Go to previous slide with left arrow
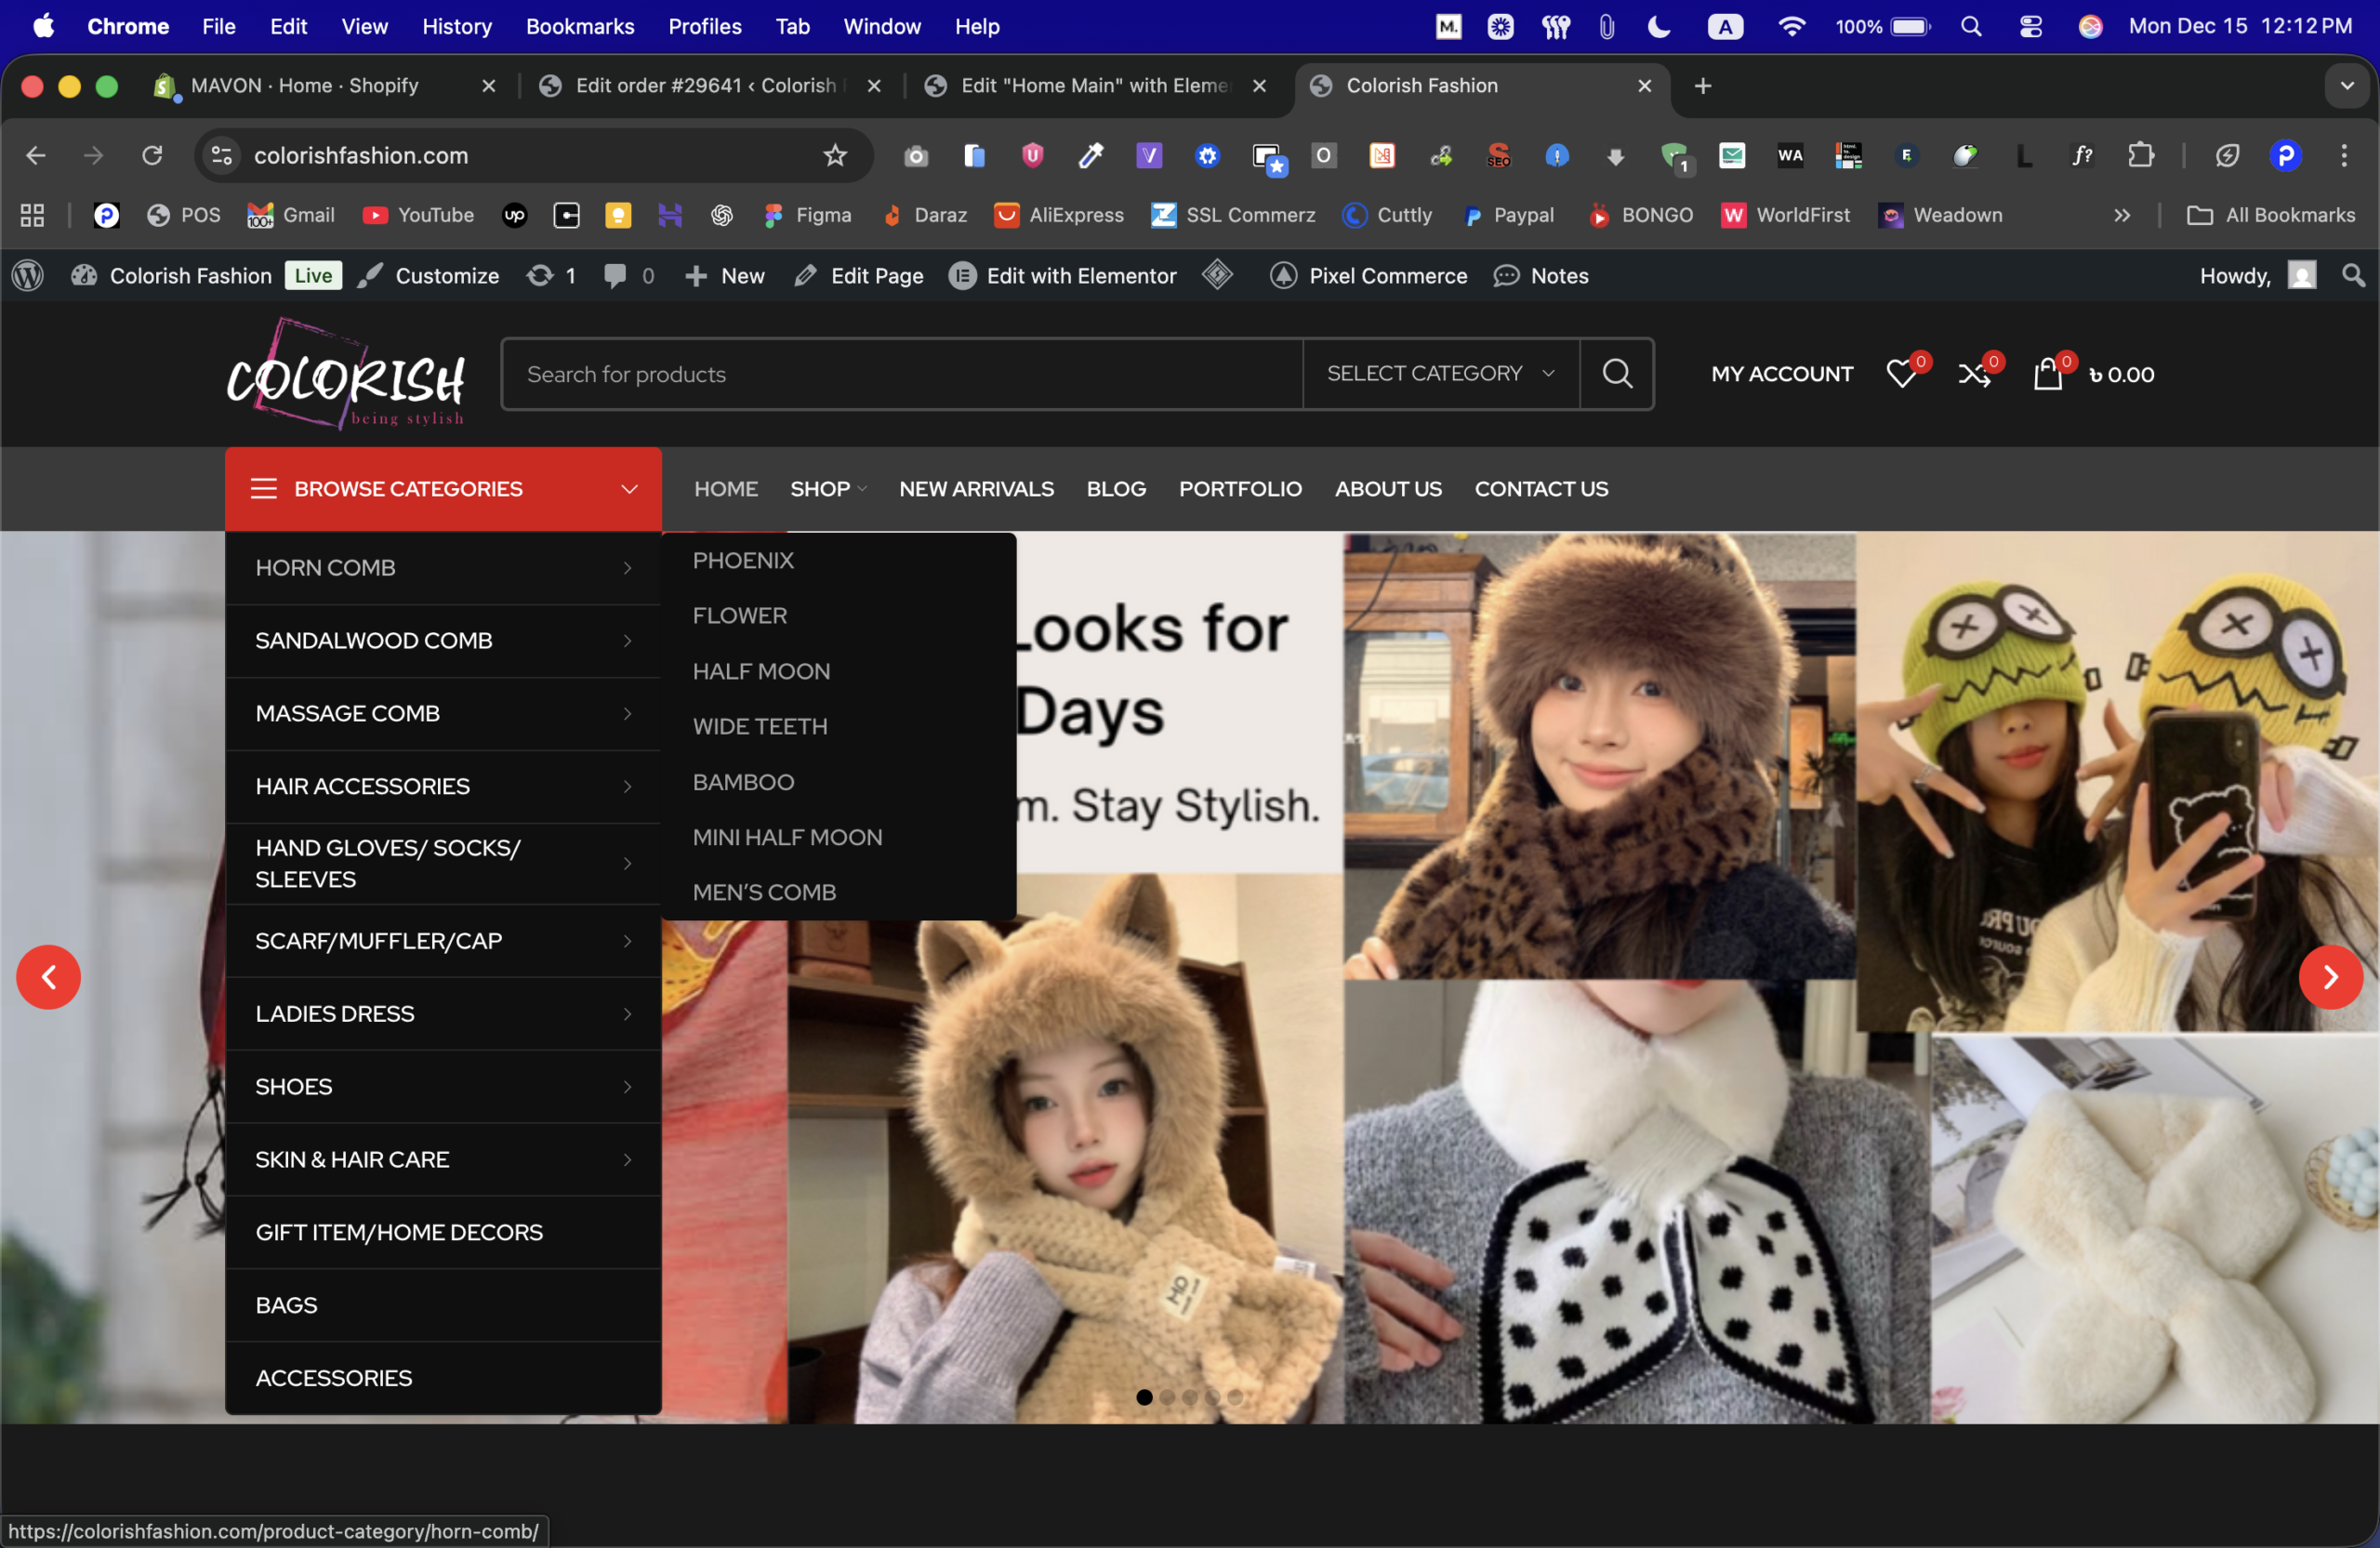 coord(48,977)
